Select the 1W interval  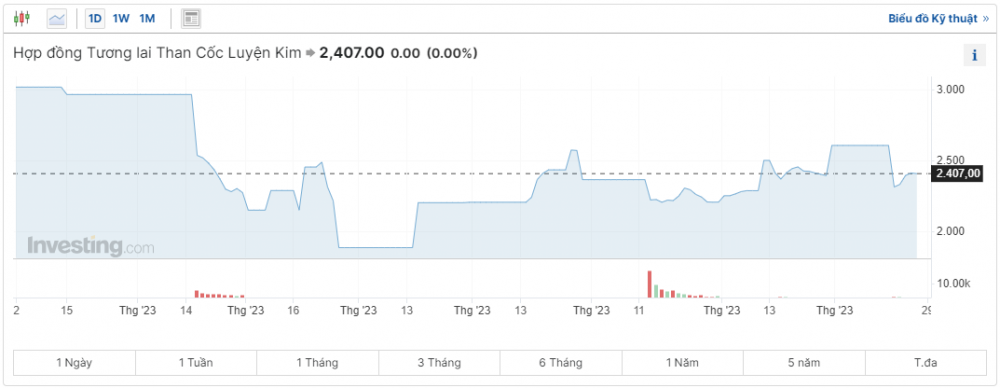(x=121, y=19)
